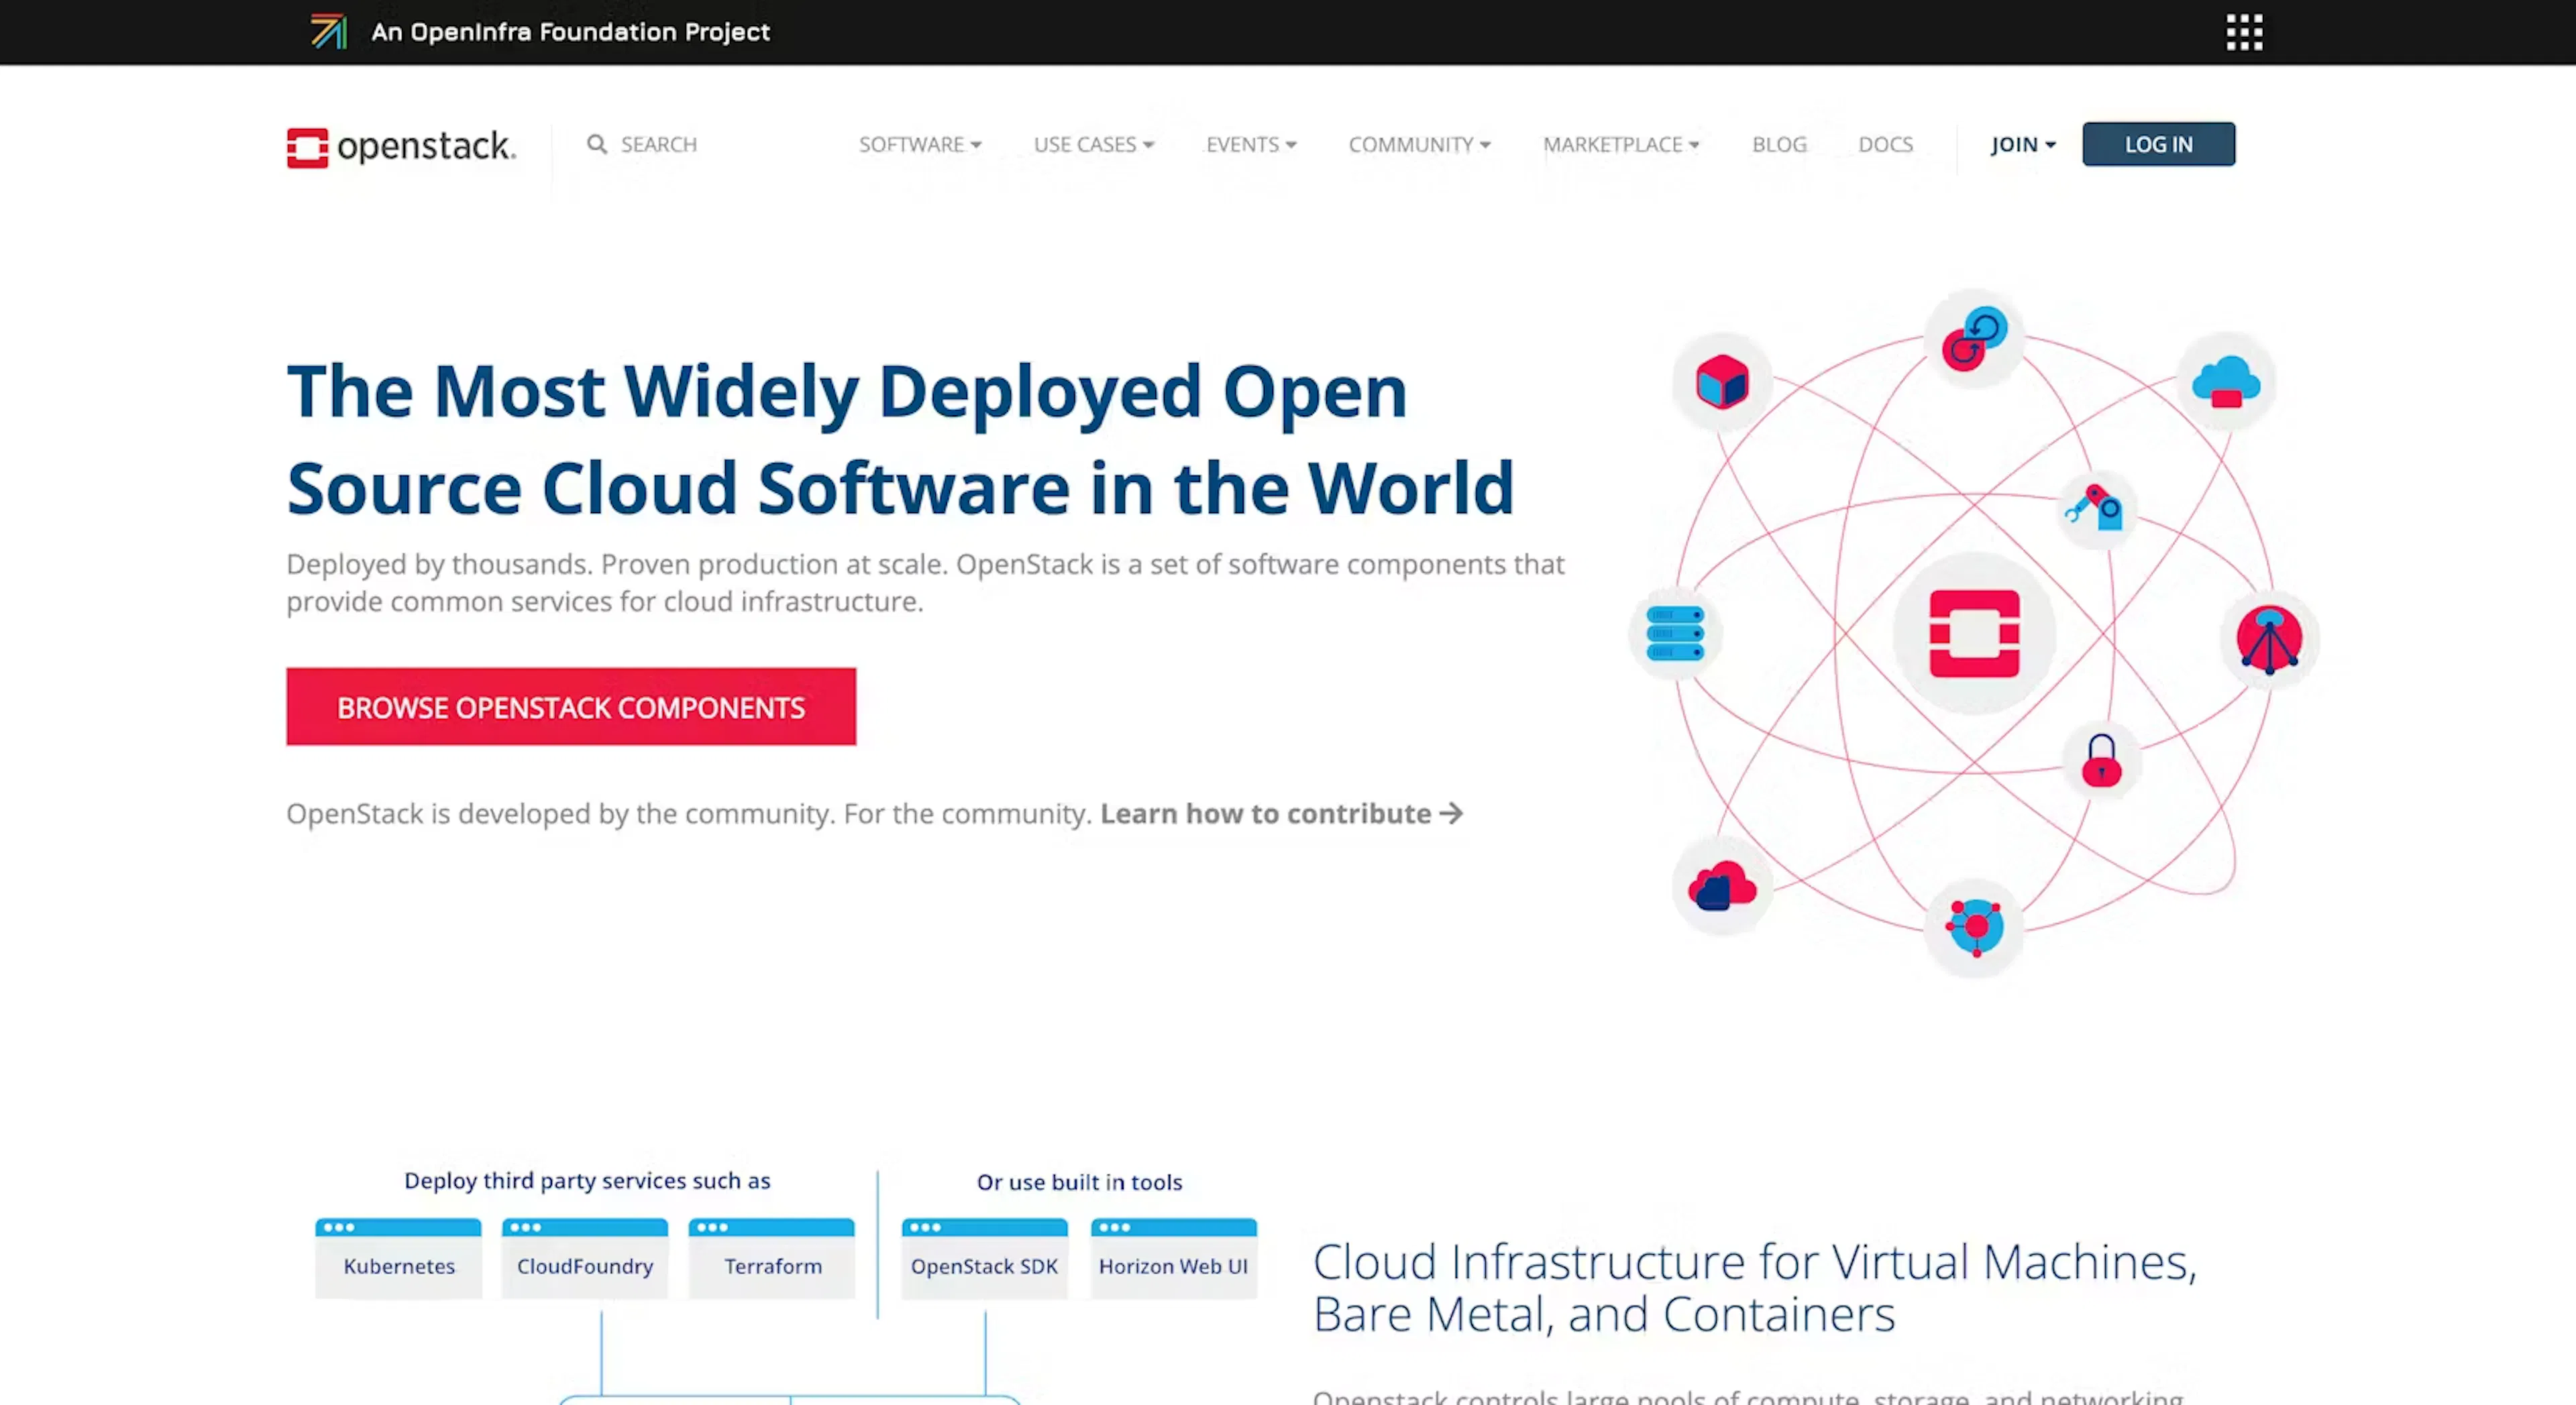
Task: Click the blue server stack icon
Action: pos(1675,633)
